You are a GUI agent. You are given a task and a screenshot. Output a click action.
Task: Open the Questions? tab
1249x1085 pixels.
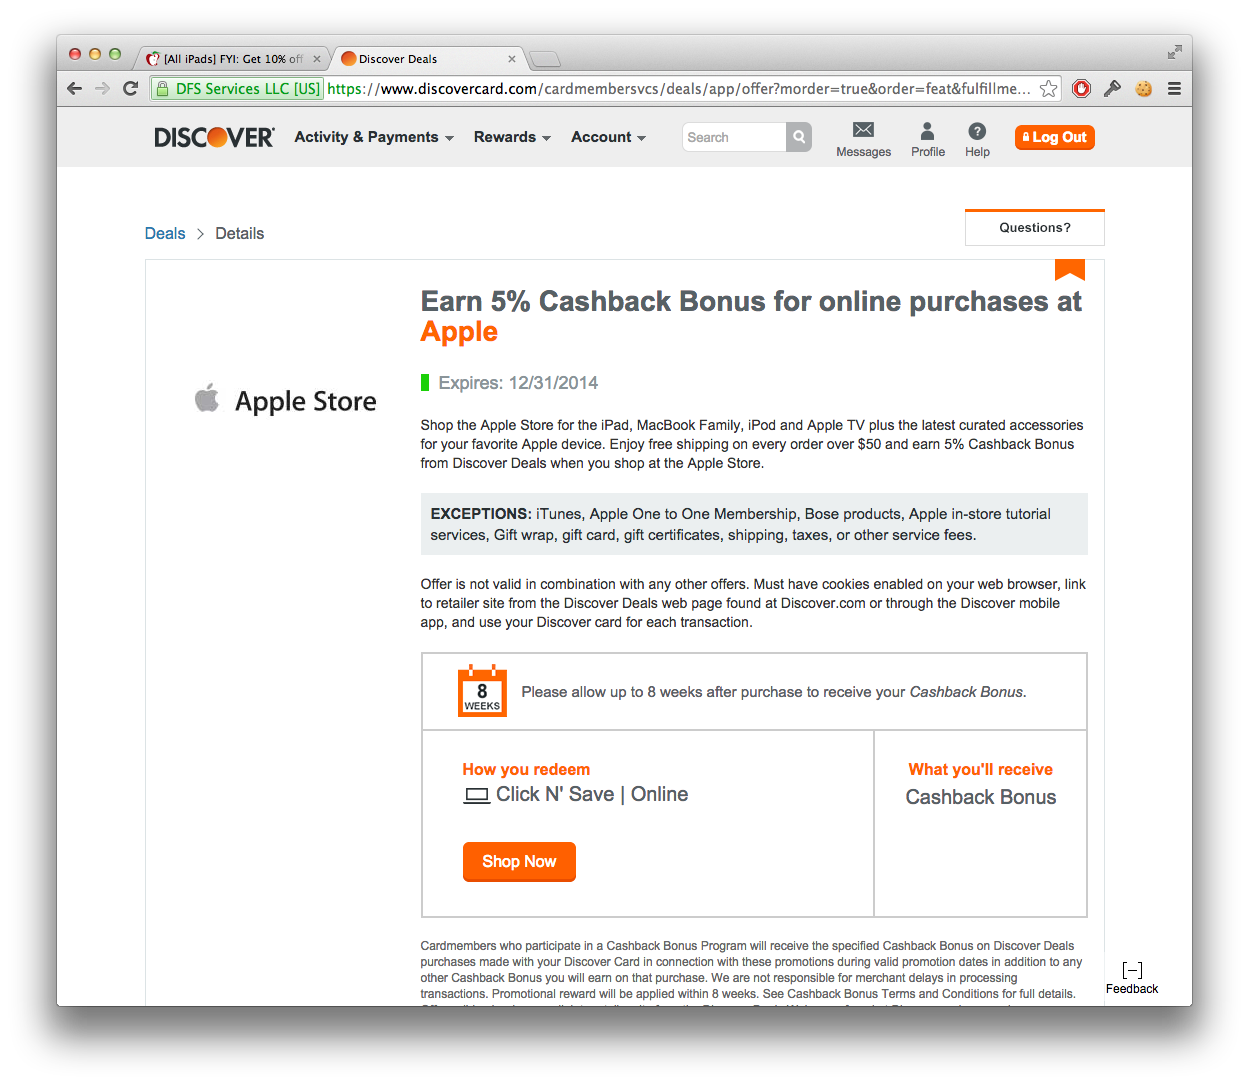[x=1035, y=228]
